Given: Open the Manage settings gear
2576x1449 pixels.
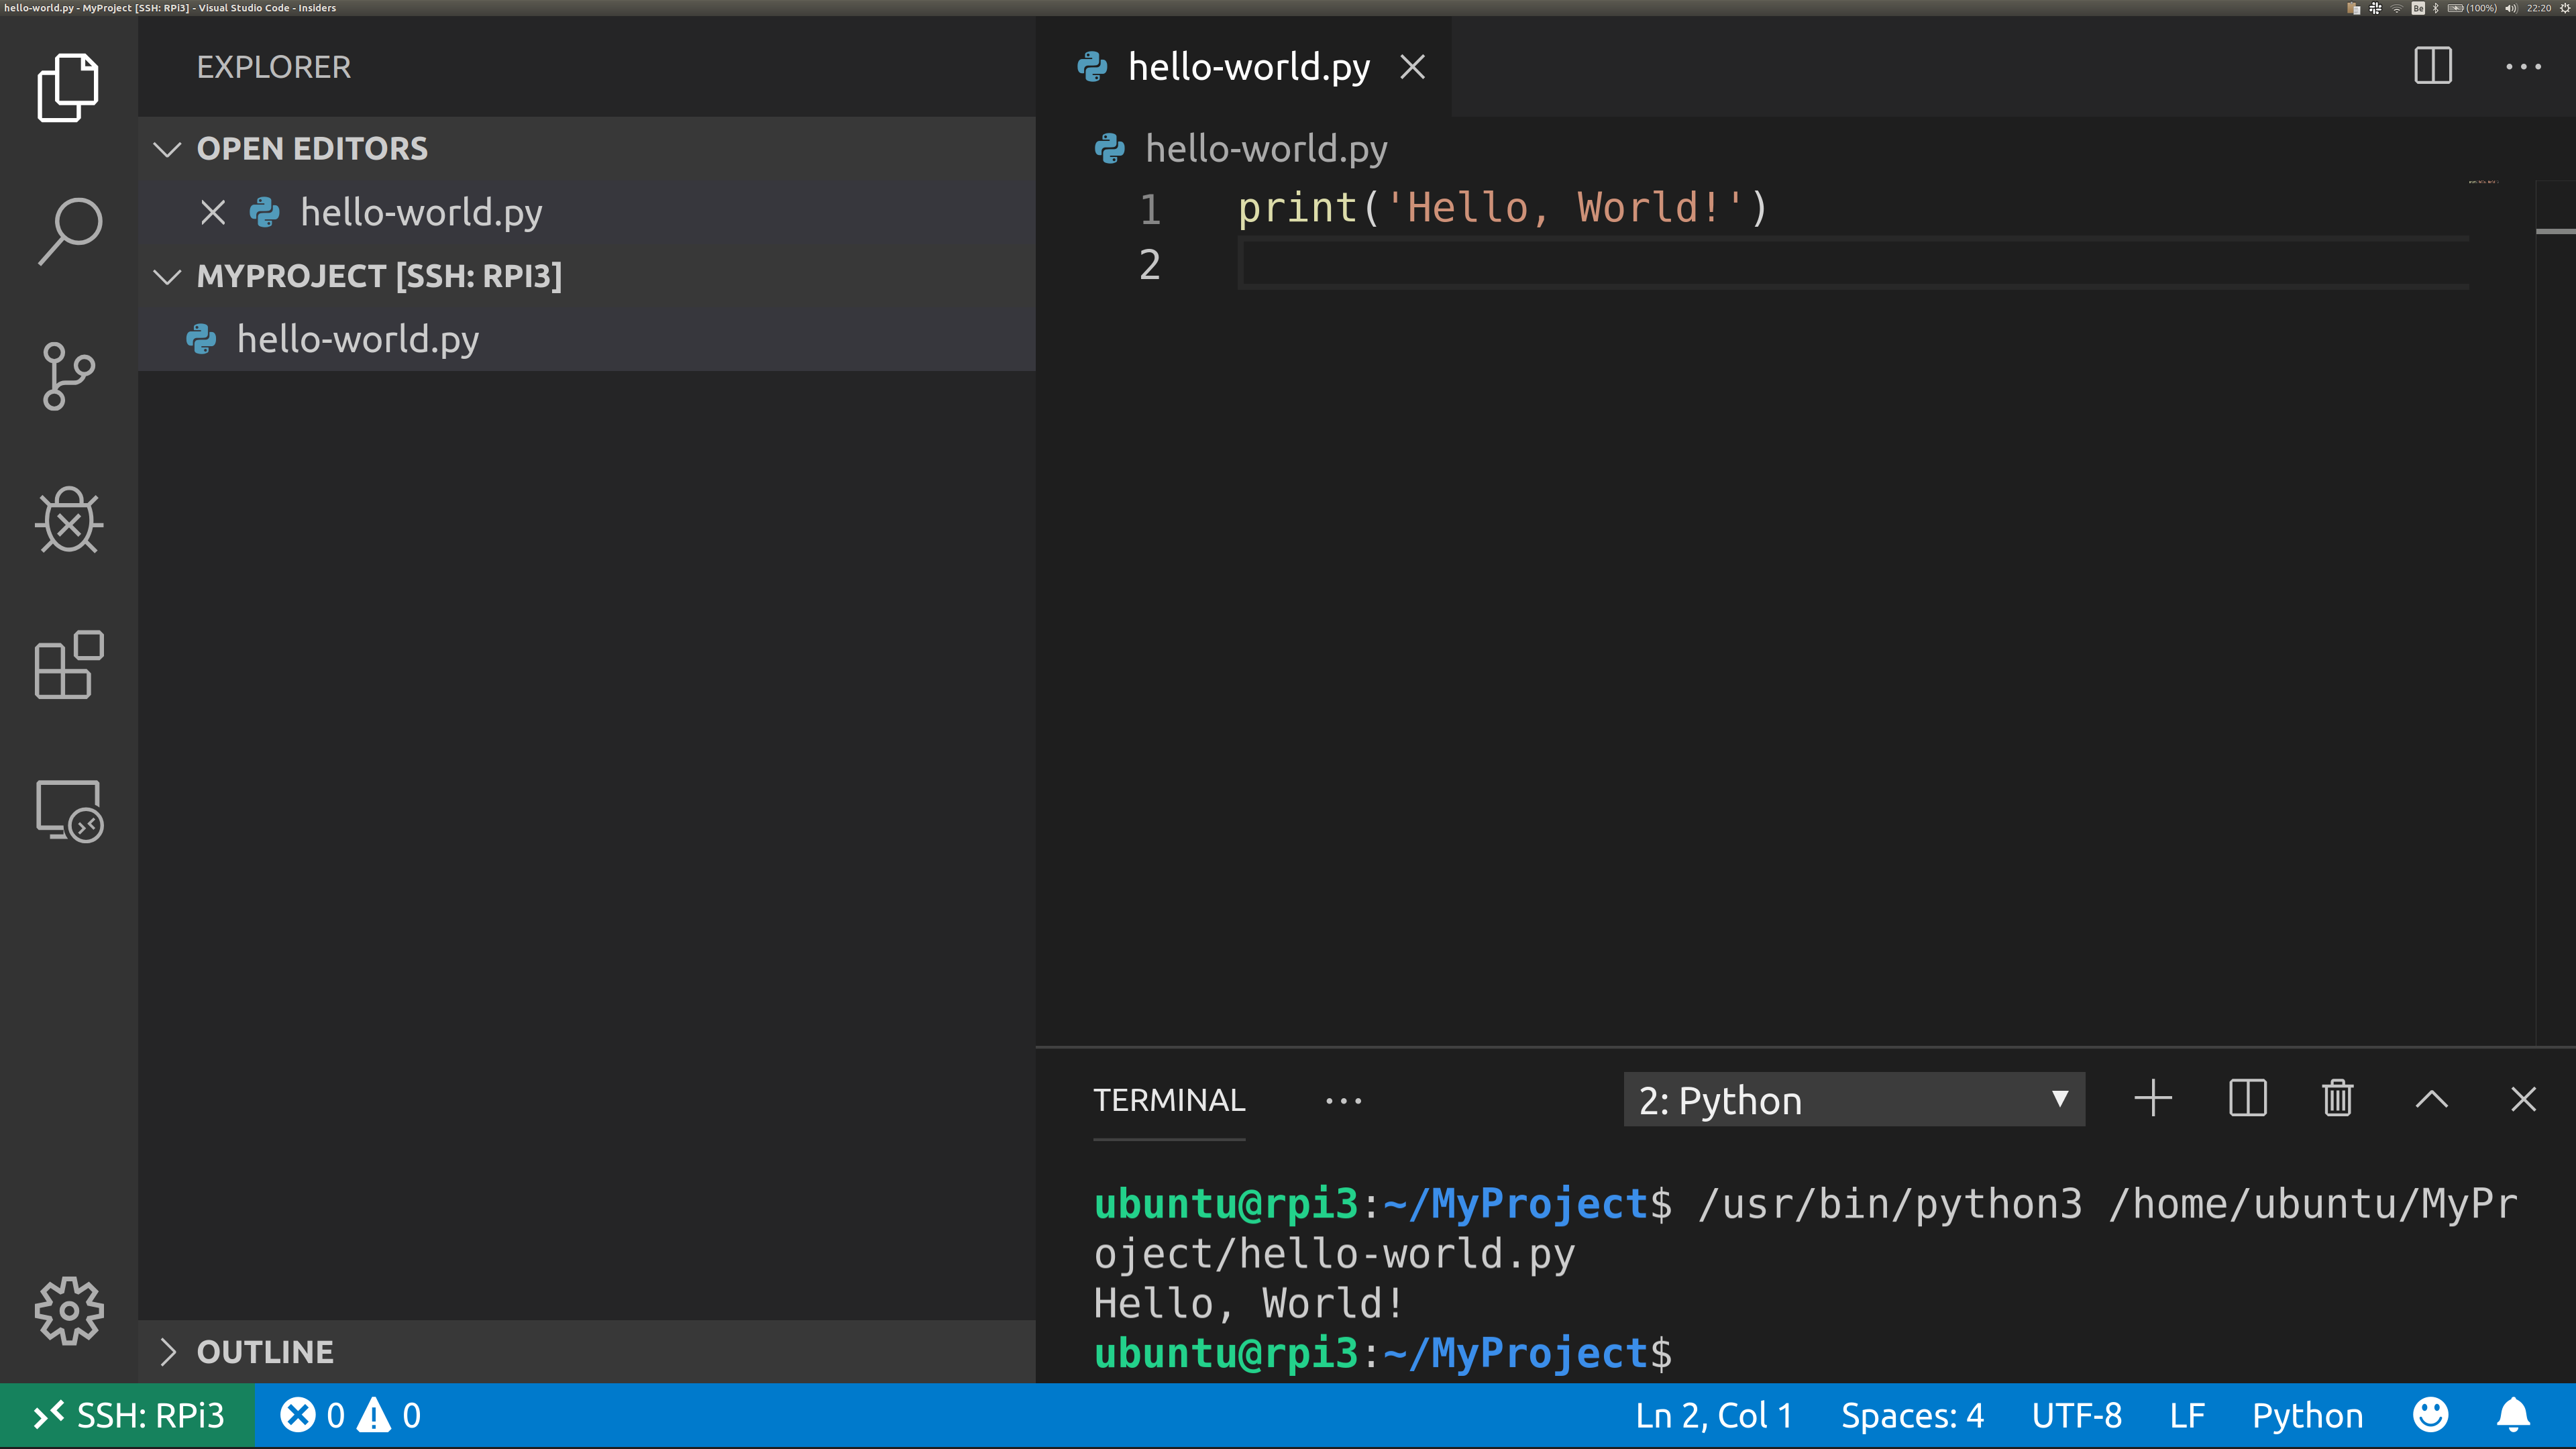Looking at the screenshot, I should (69, 1311).
